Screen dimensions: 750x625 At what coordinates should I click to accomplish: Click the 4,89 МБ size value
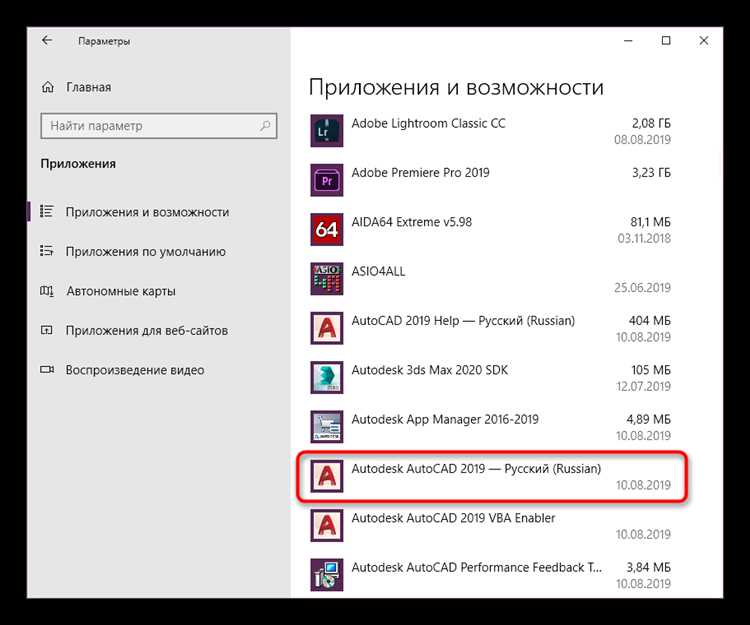point(649,419)
